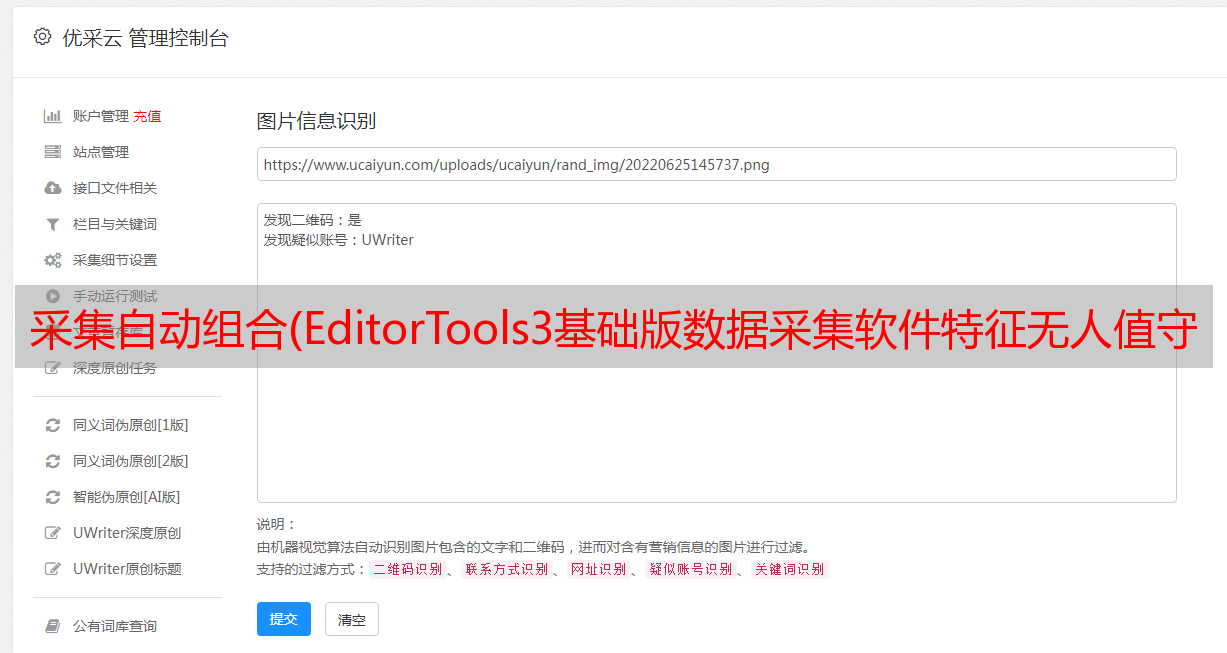This screenshot has width=1227, height=653.
Task: Open 接口文件相关 menu item
Action: point(115,188)
